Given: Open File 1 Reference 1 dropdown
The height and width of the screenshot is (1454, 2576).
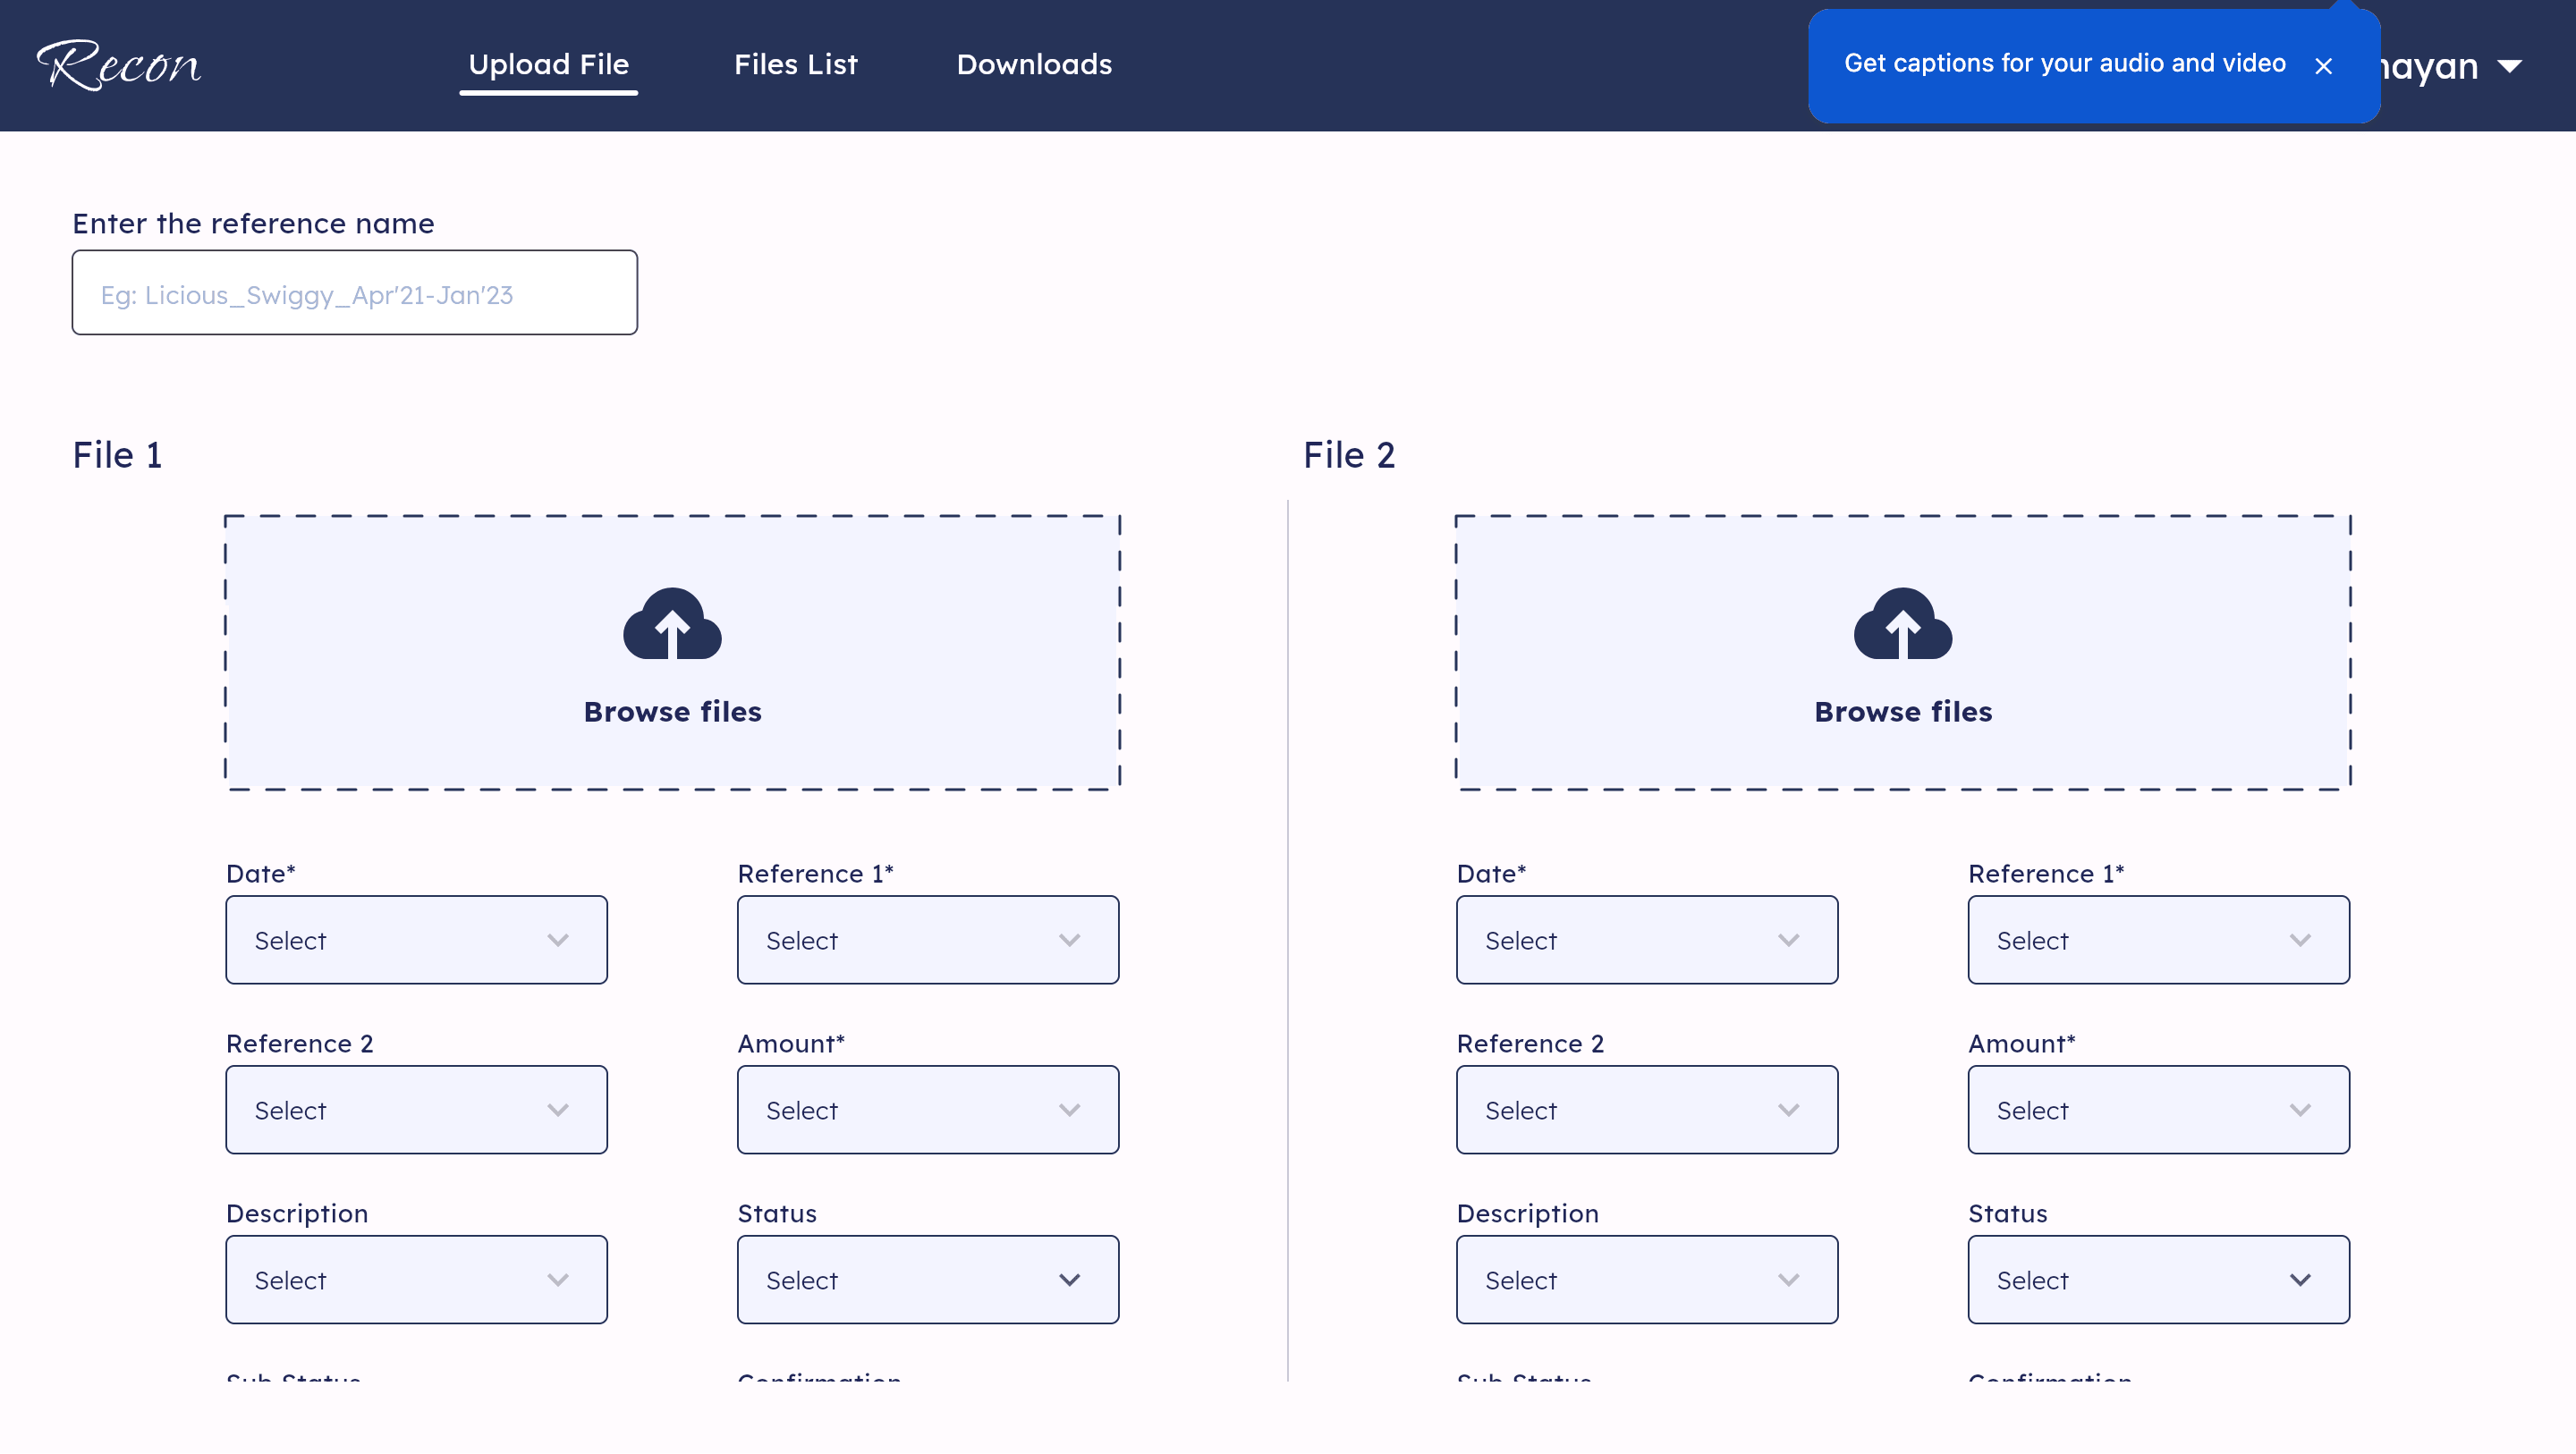Looking at the screenshot, I should [x=927, y=940].
